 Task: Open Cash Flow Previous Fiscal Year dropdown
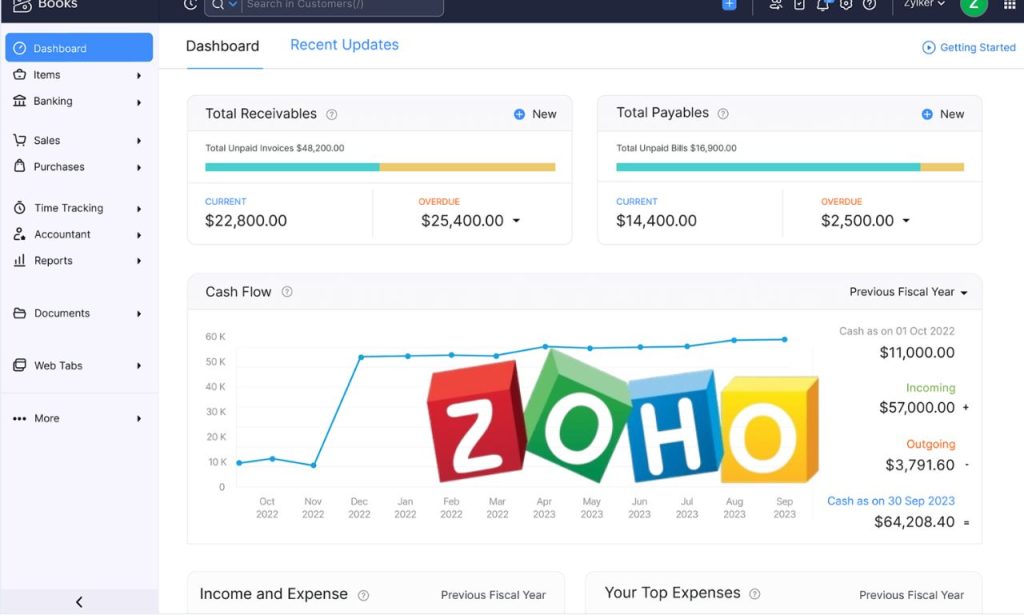point(908,292)
